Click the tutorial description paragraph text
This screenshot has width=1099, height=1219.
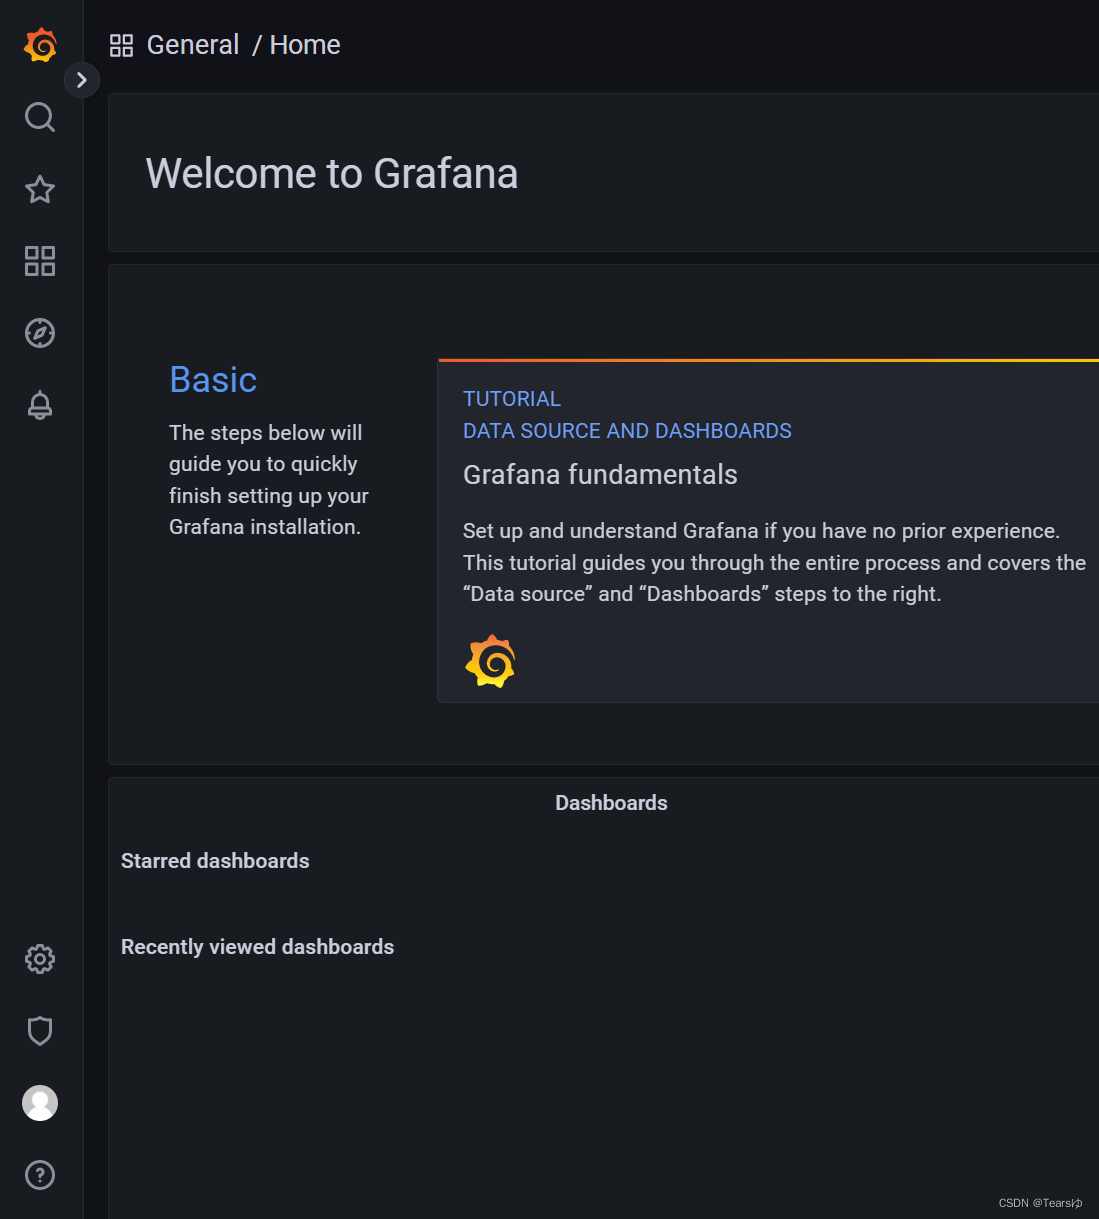pos(774,562)
